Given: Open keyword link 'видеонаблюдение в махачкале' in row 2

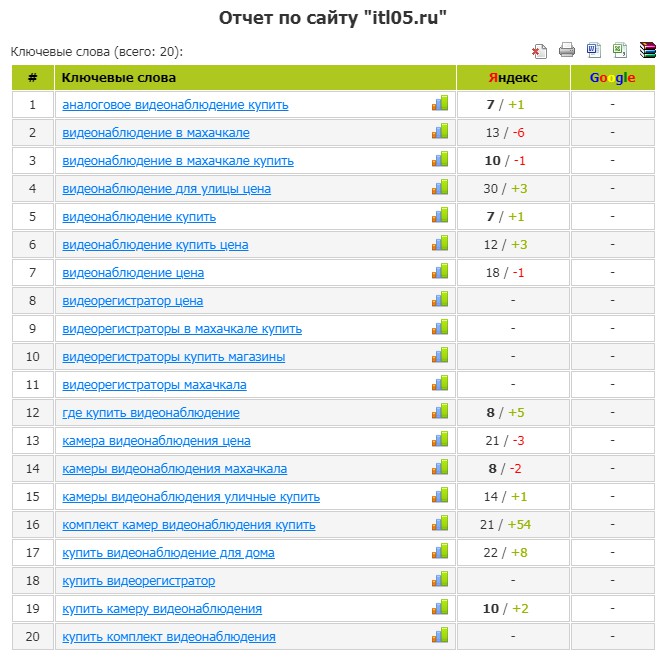Looking at the screenshot, I should click(156, 133).
